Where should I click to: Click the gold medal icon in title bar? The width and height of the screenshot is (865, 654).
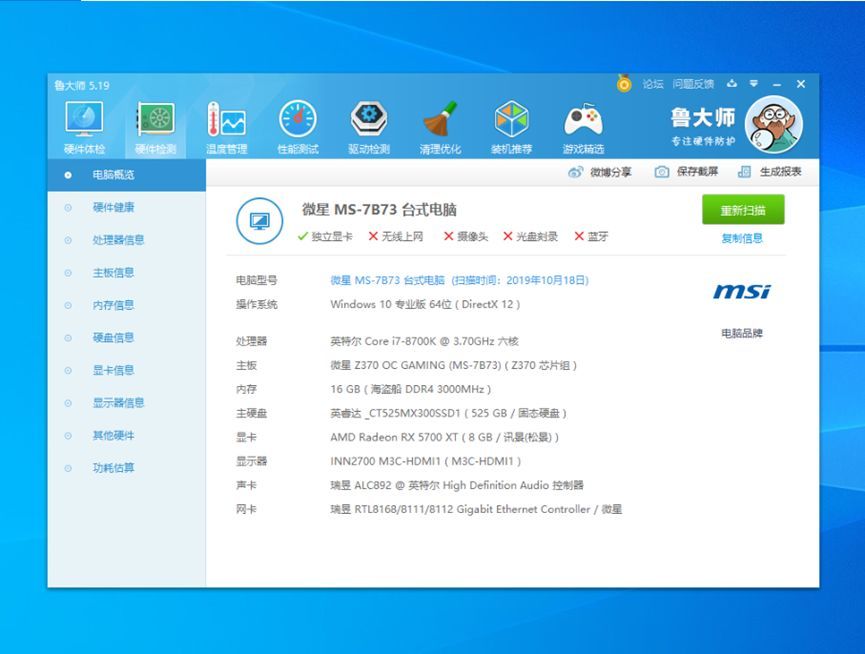point(624,83)
